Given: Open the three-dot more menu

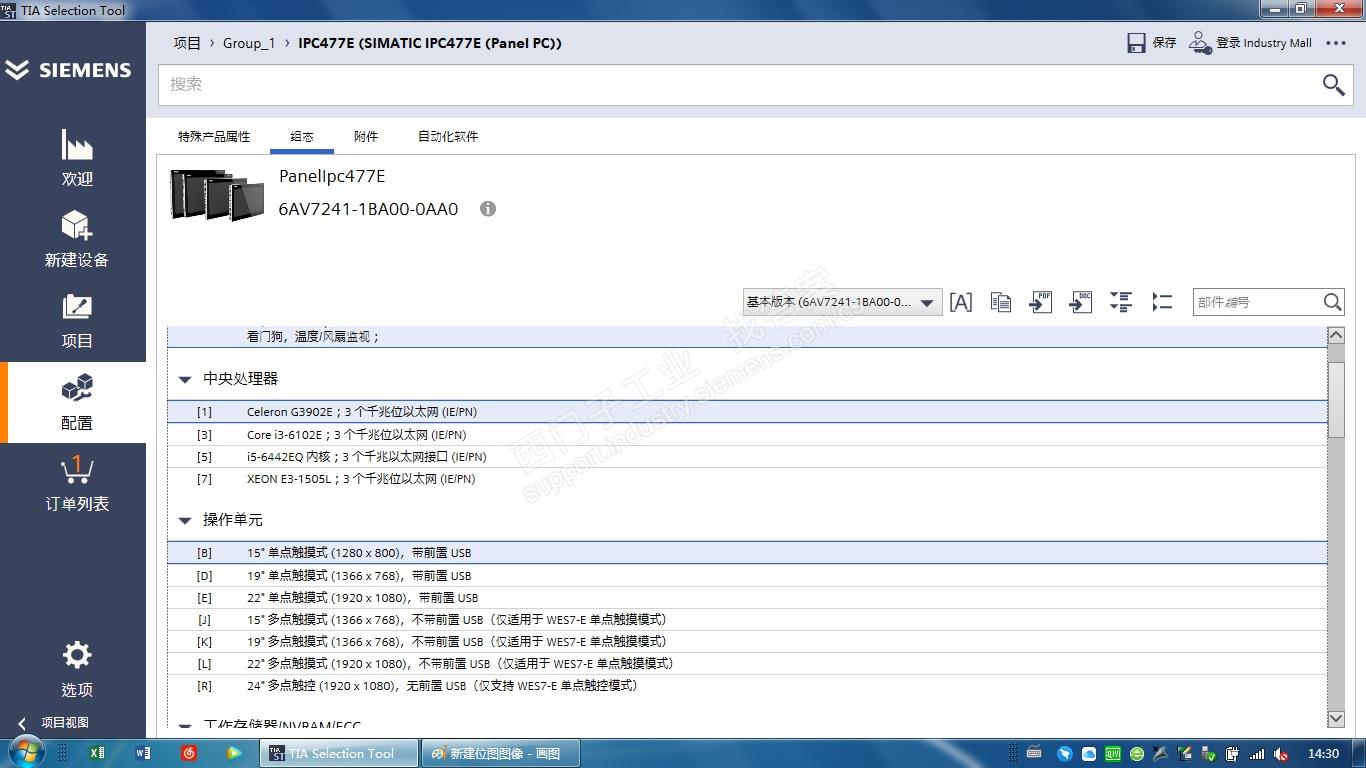Looking at the screenshot, I should (x=1336, y=43).
